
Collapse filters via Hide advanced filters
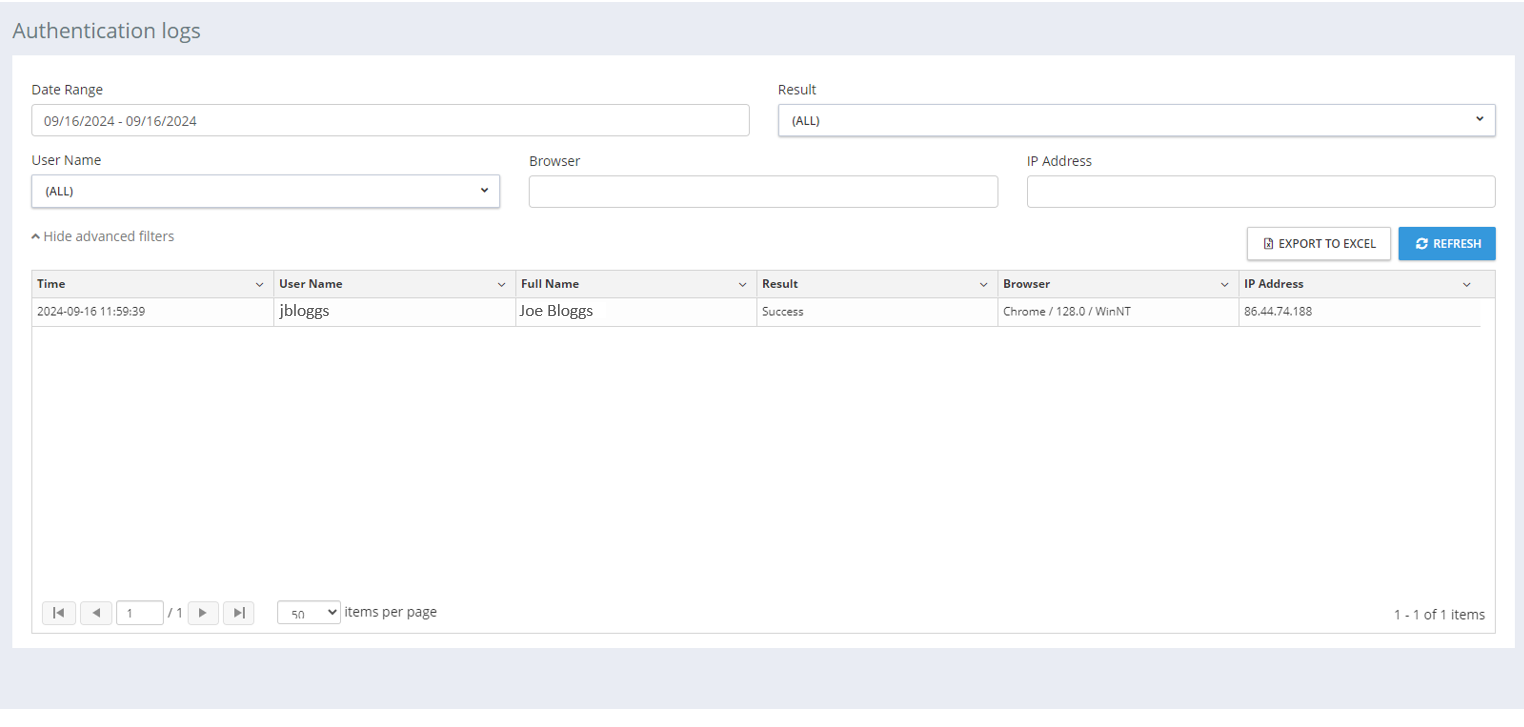[x=103, y=237]
